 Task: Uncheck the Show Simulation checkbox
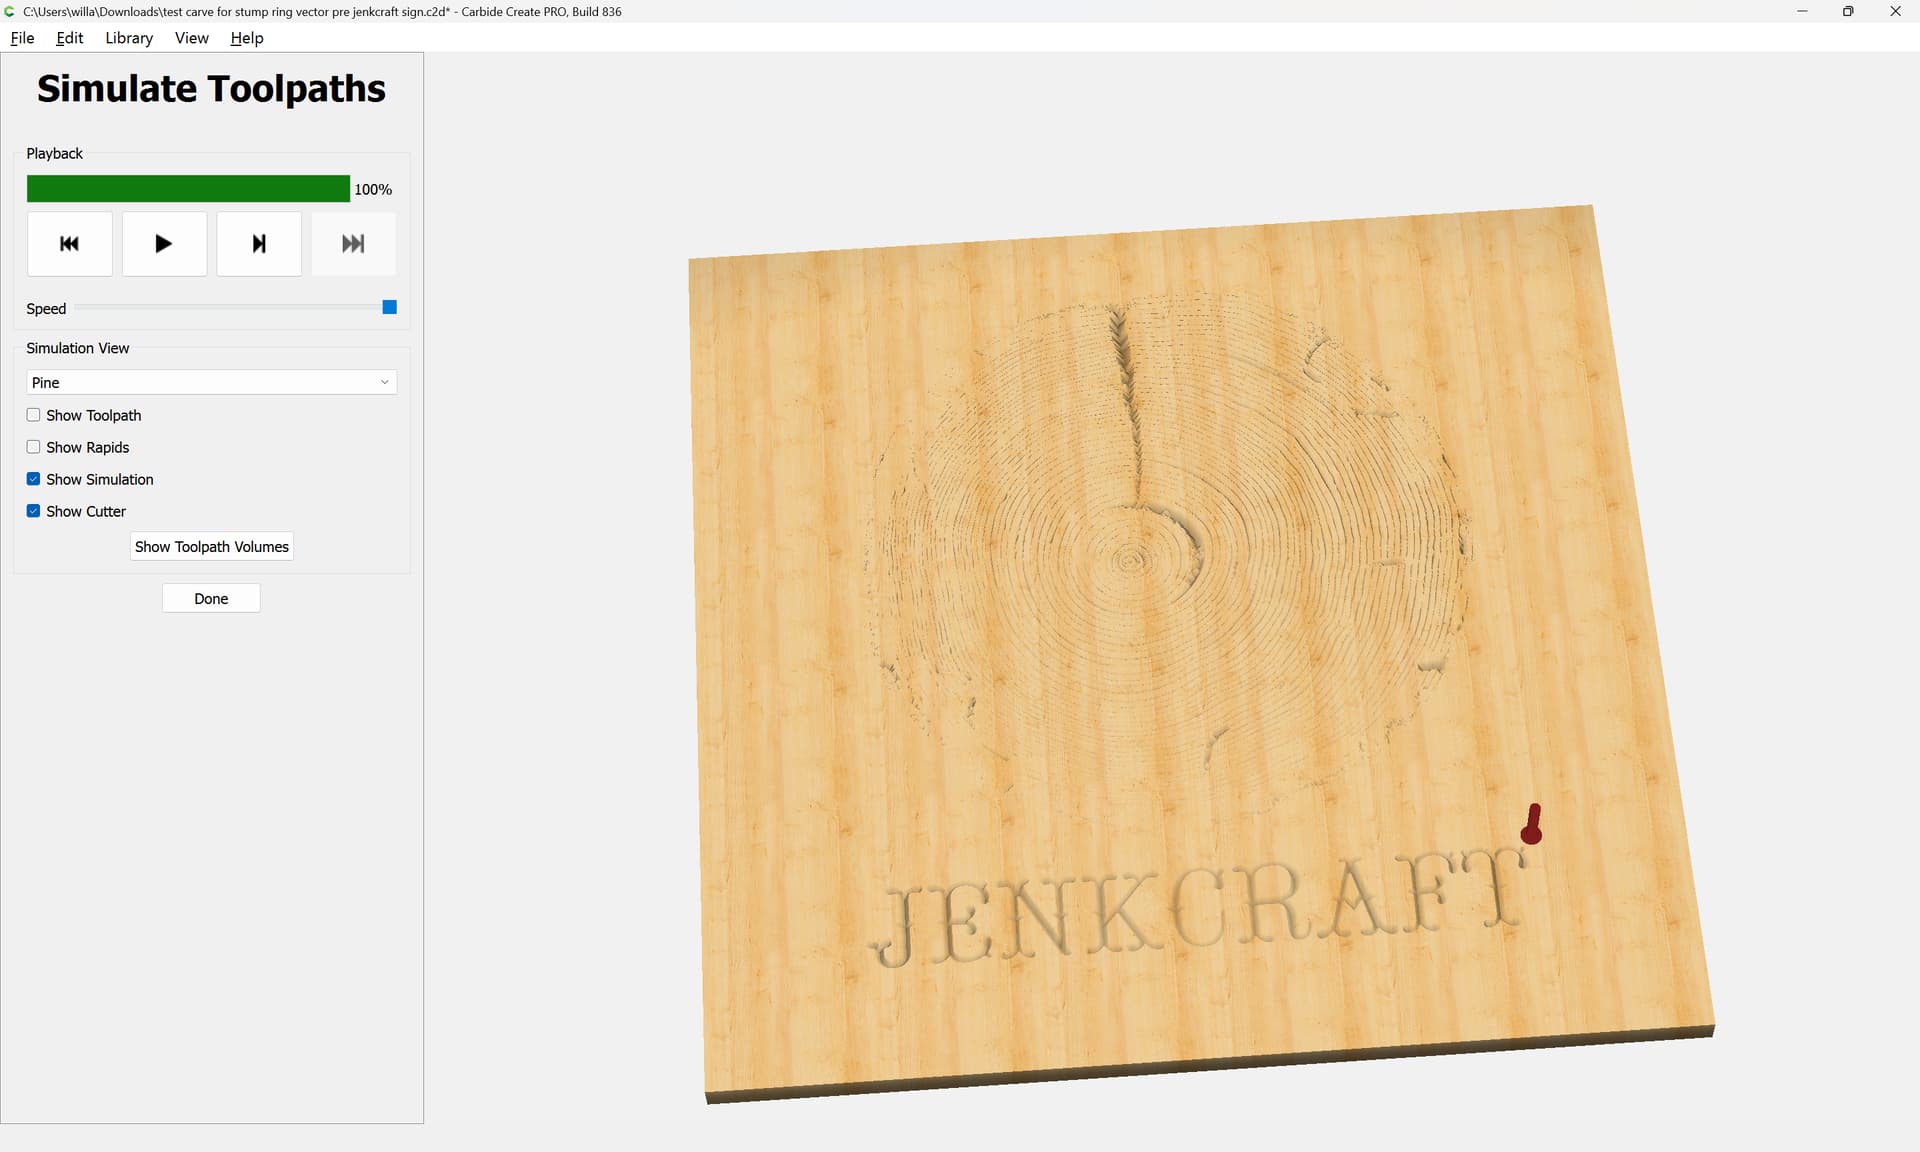tap(34, 479)
